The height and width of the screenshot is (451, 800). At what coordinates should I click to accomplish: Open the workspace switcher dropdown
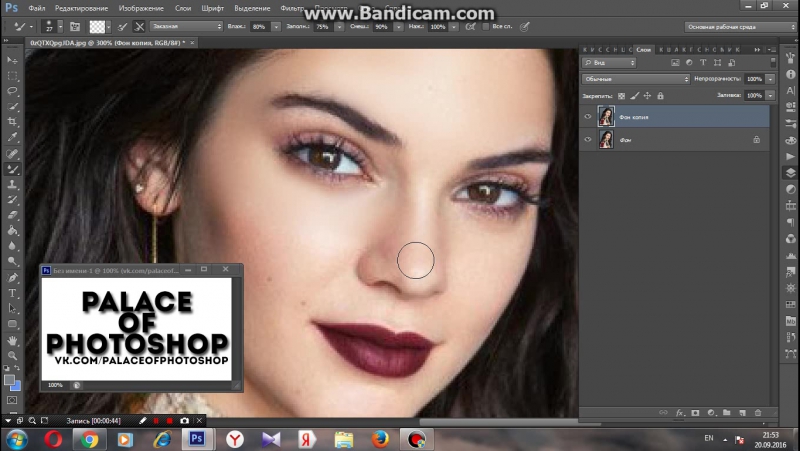(x=740, y=27)
